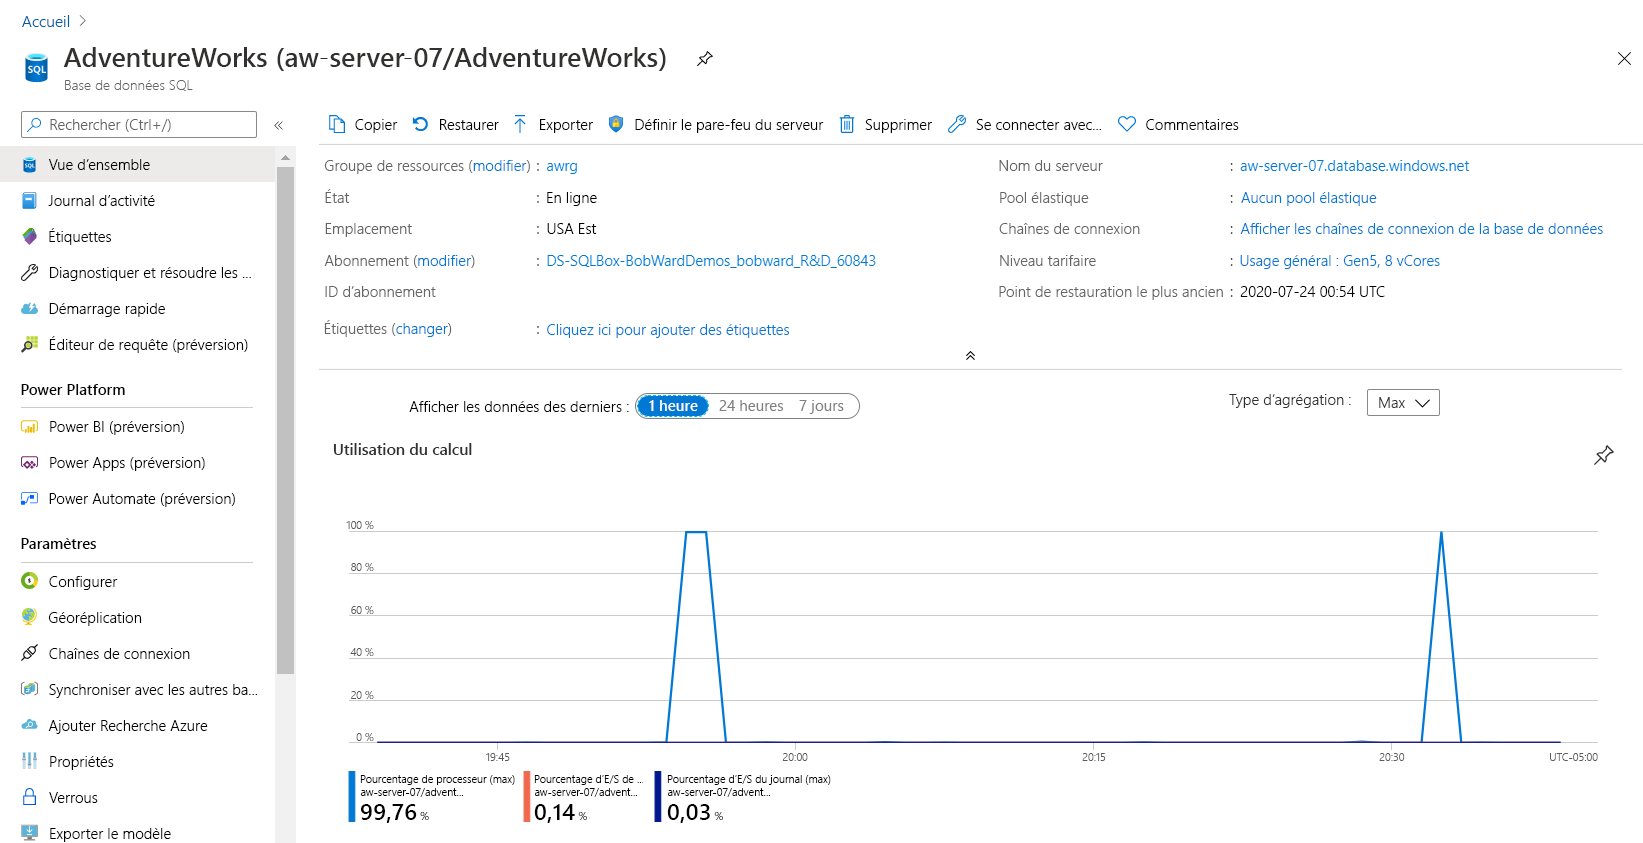Click the Copier toolbar icon
The height and width of the screenshot is (843, 1643).
pyautogui.click(x=337, y=124)
